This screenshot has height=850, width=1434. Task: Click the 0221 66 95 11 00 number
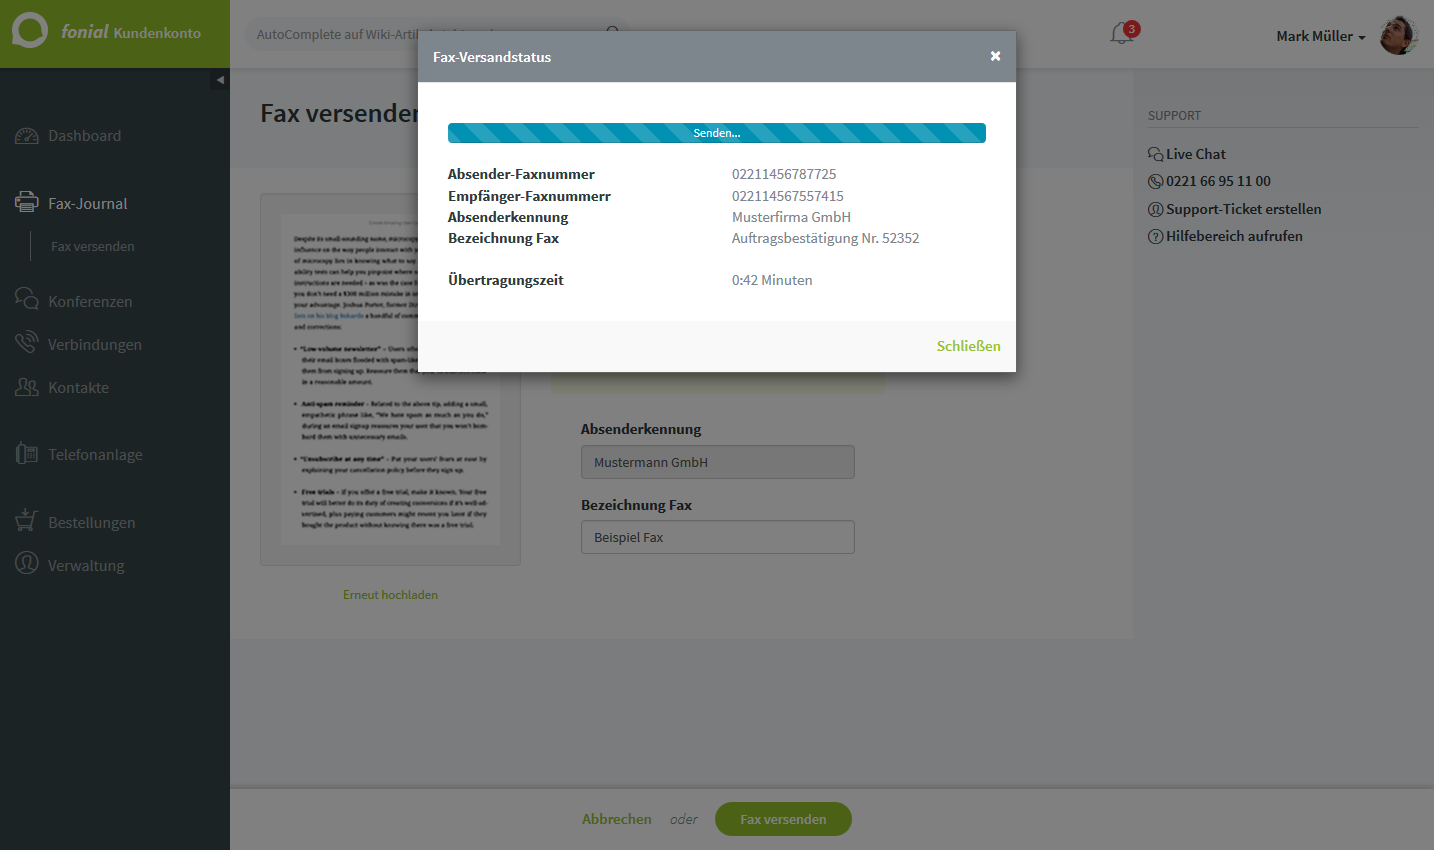1218,181
